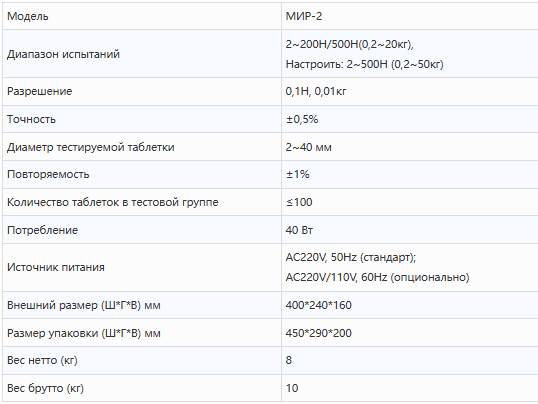The image size is (538, 404).
Task: Select the МИР-2 model value
Action: pyautogui.click(x=304, y=16)
